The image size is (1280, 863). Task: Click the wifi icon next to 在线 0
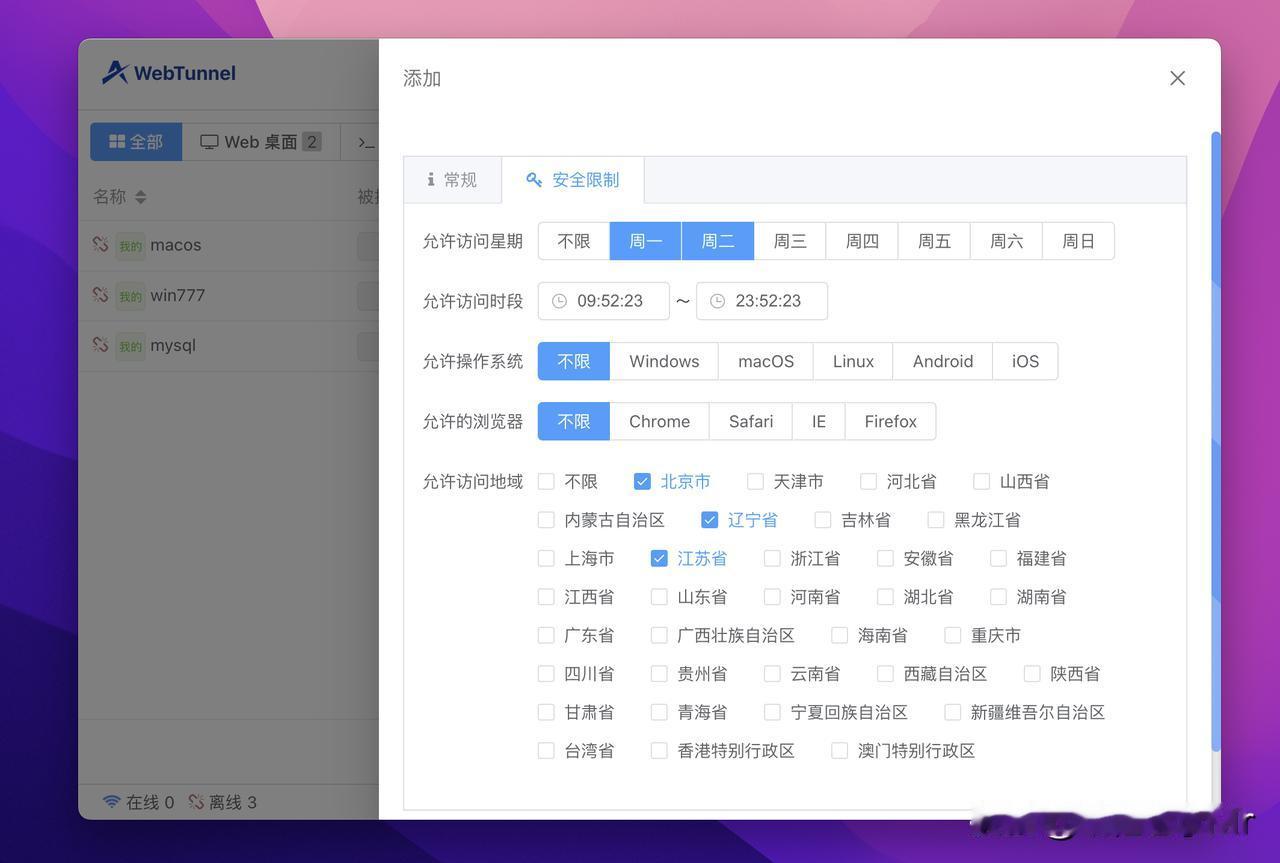point(112,801)
